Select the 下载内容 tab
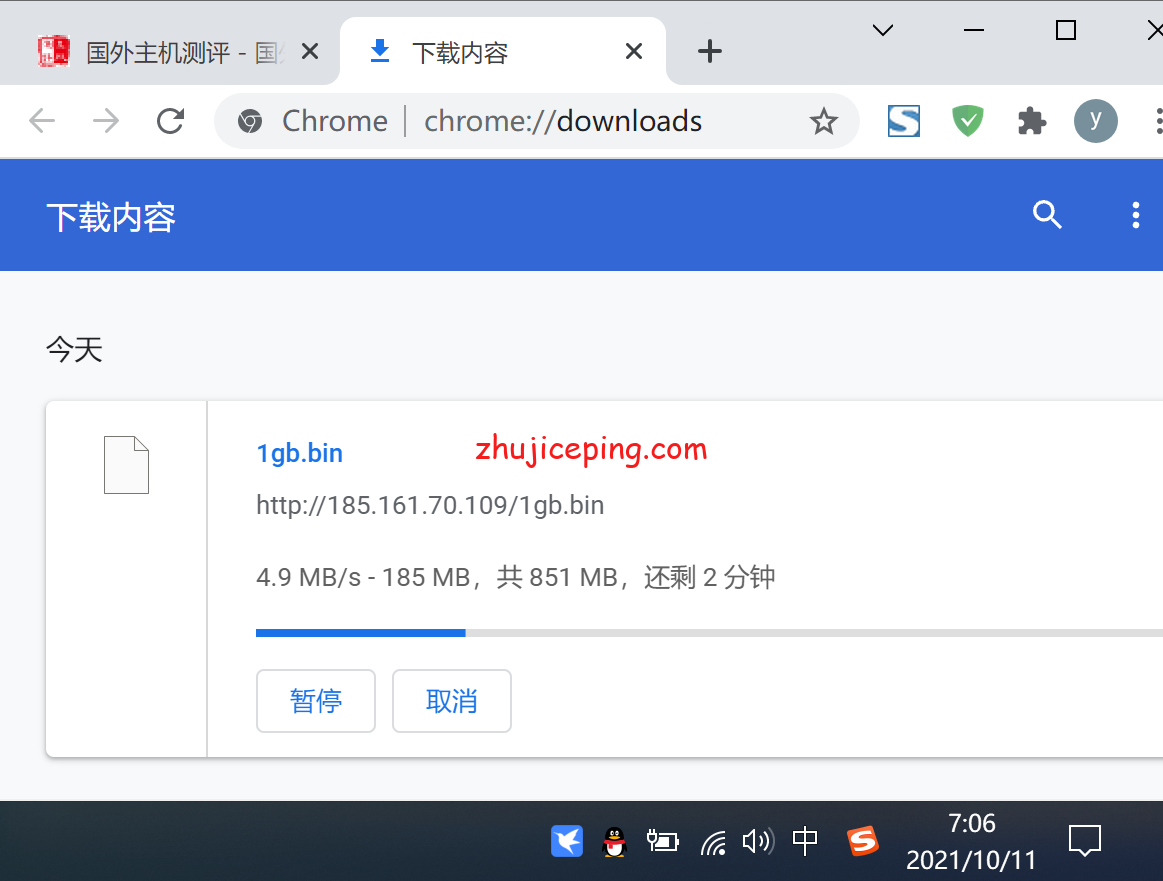The width and height of the screenshot is (1163, 881). [x=503, y=52]
